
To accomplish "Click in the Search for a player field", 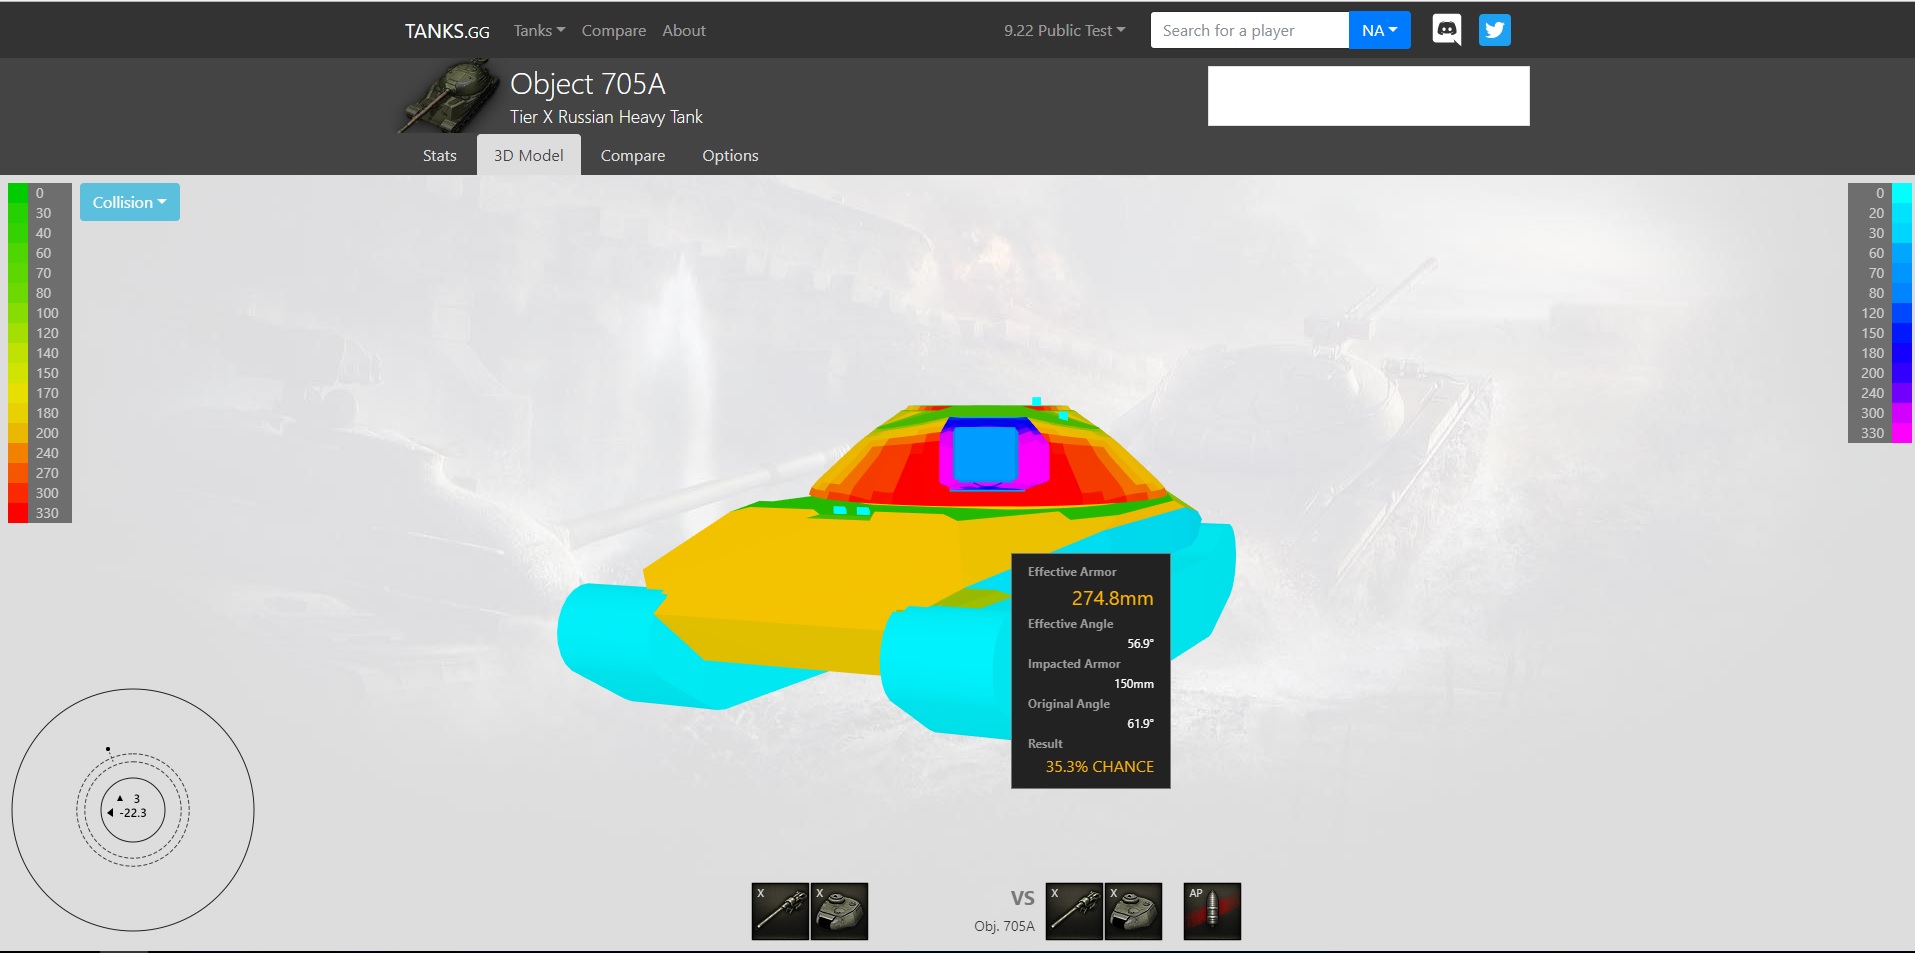I will (1249, 31).
